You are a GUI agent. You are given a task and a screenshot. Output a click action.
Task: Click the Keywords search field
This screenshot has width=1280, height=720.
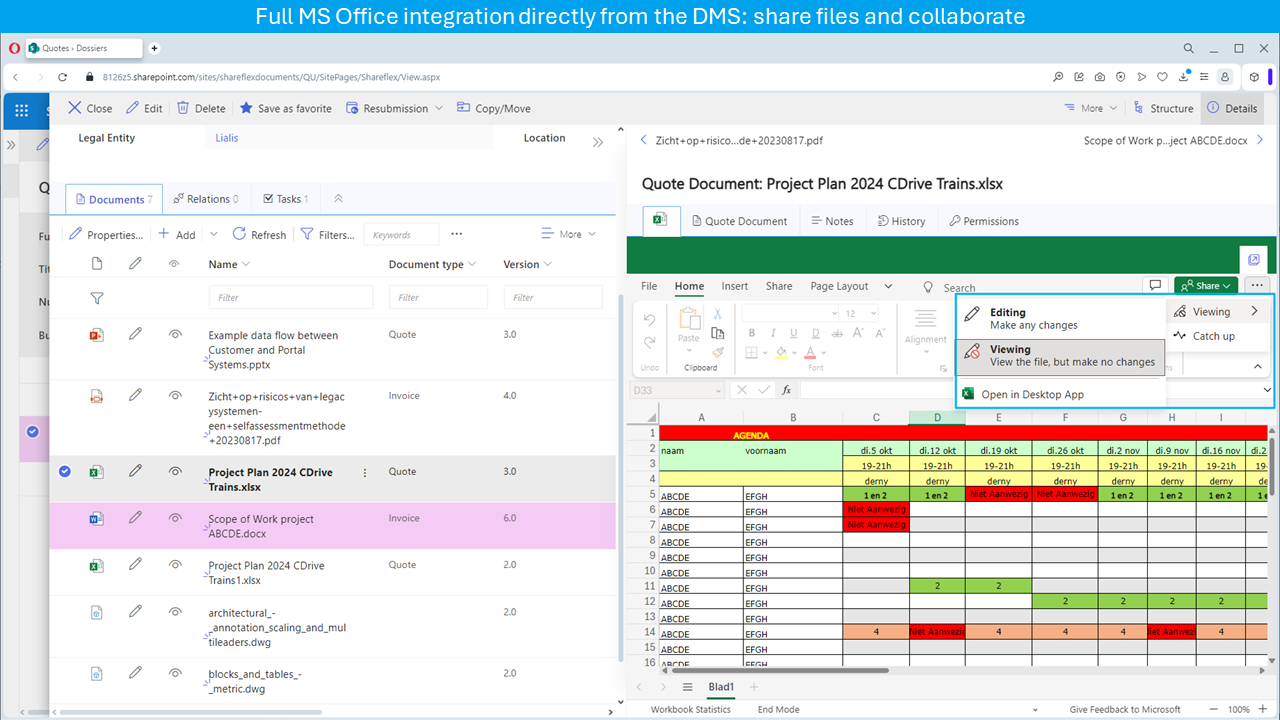401,234
